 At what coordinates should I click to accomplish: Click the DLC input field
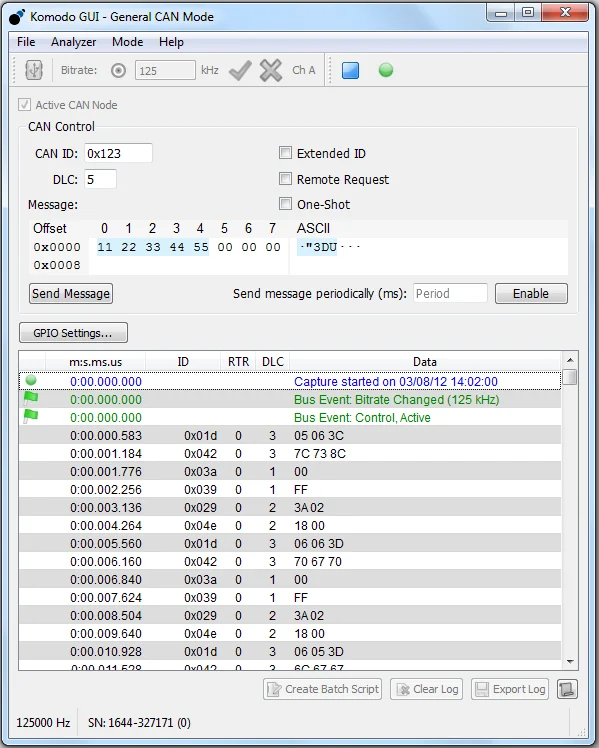100,179
